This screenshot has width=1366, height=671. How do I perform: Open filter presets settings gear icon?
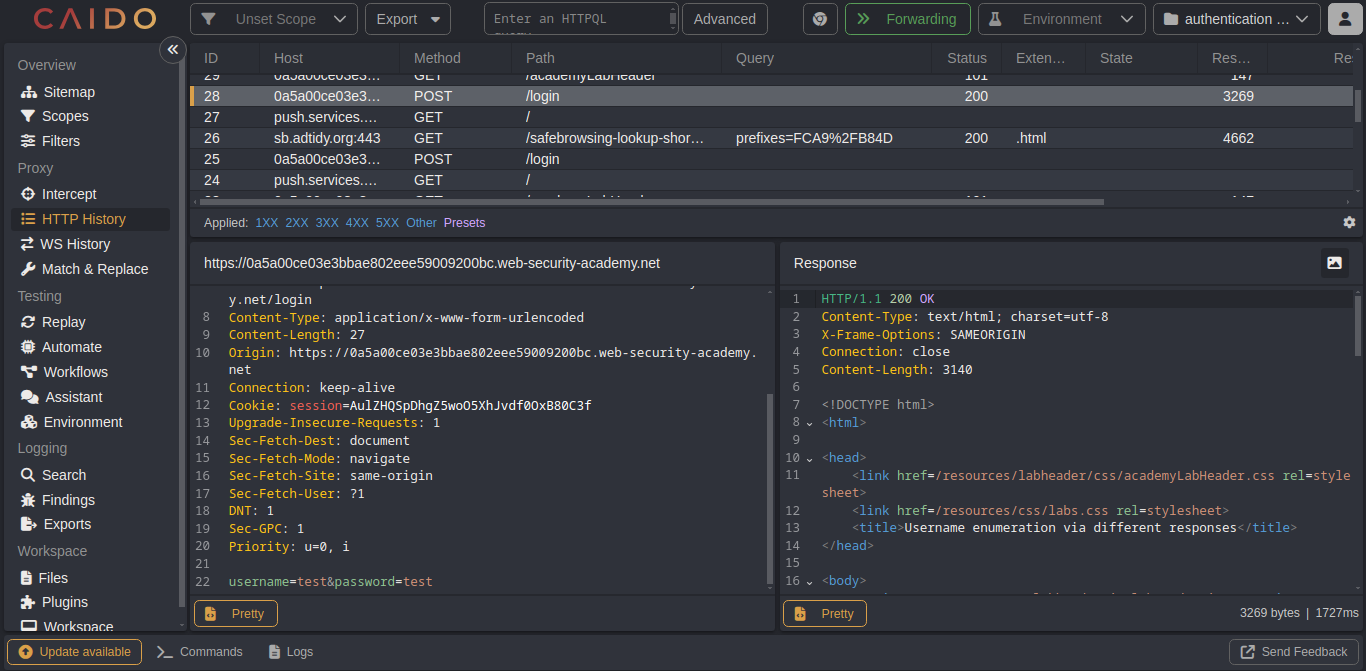(x=1349, y=222)
